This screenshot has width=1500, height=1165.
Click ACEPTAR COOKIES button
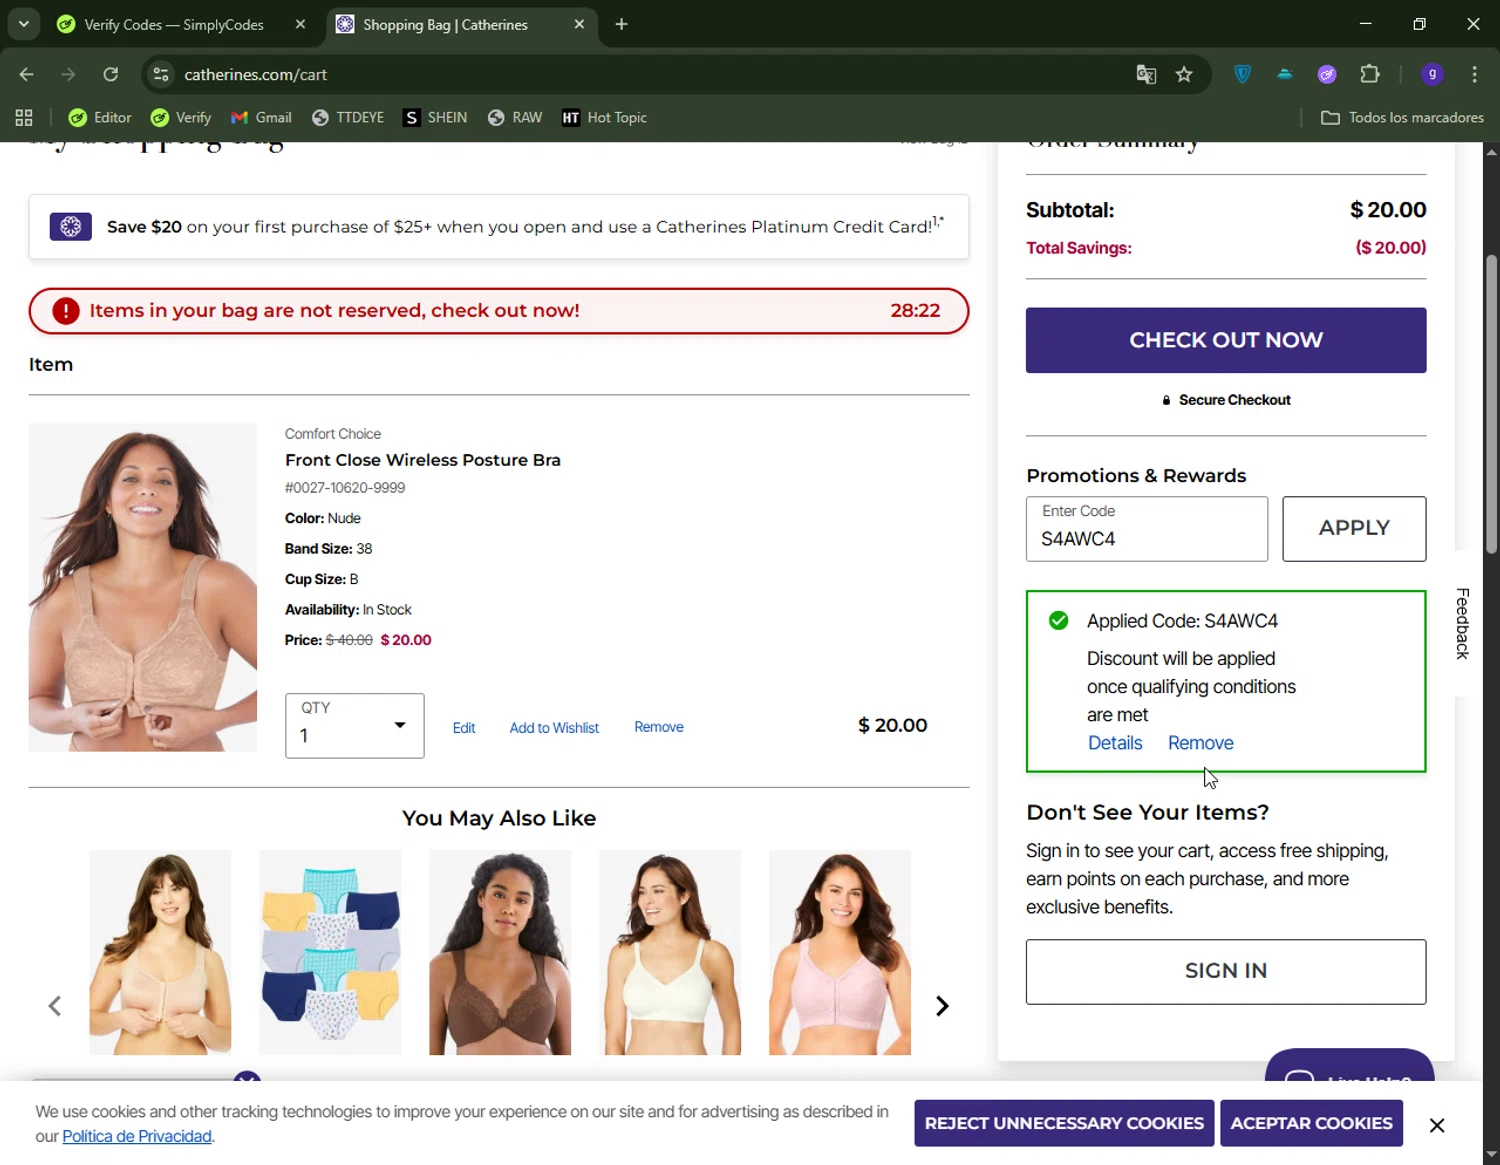click(x=1311, y=1123)
